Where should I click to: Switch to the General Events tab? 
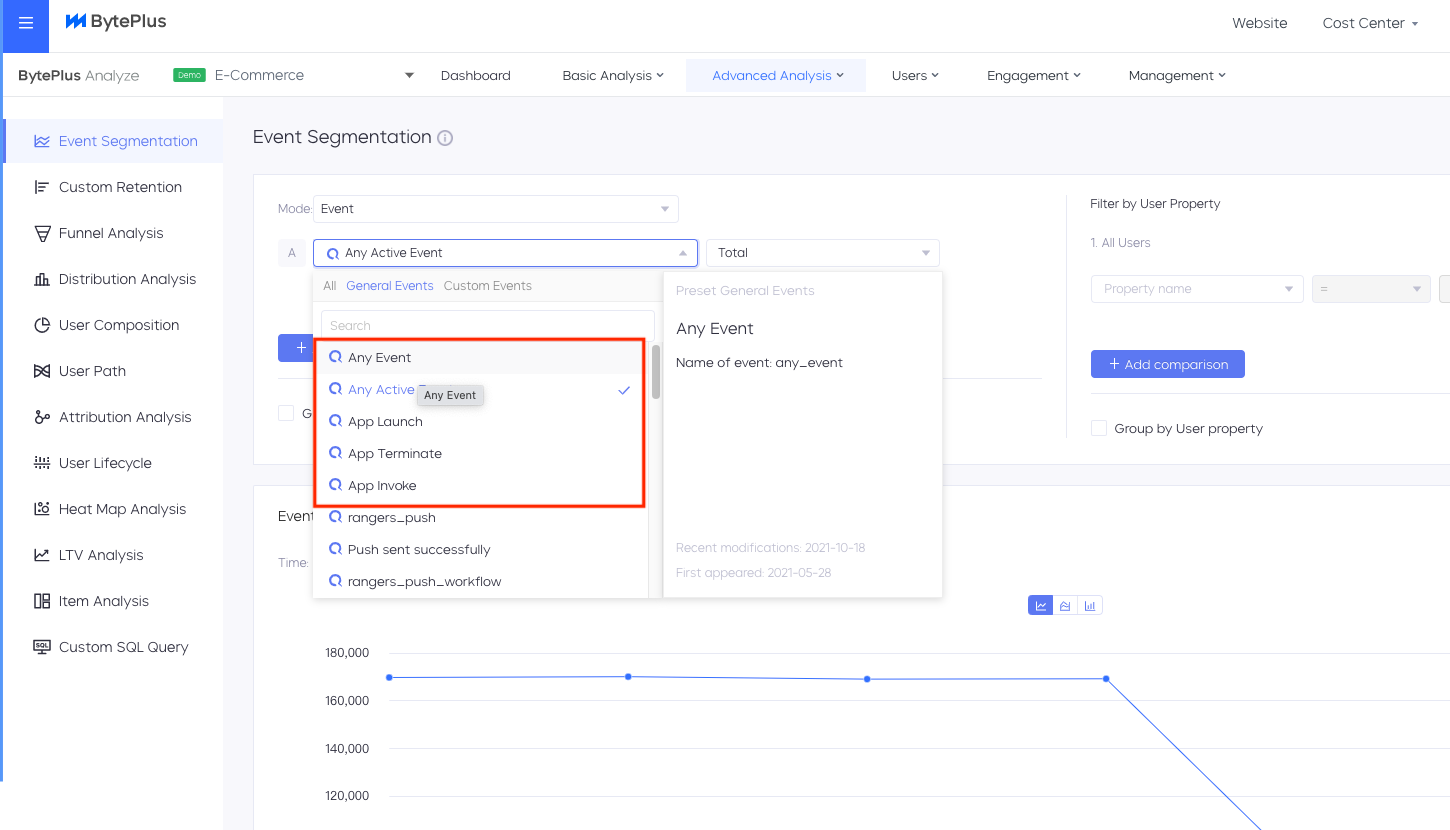point(390,286)
